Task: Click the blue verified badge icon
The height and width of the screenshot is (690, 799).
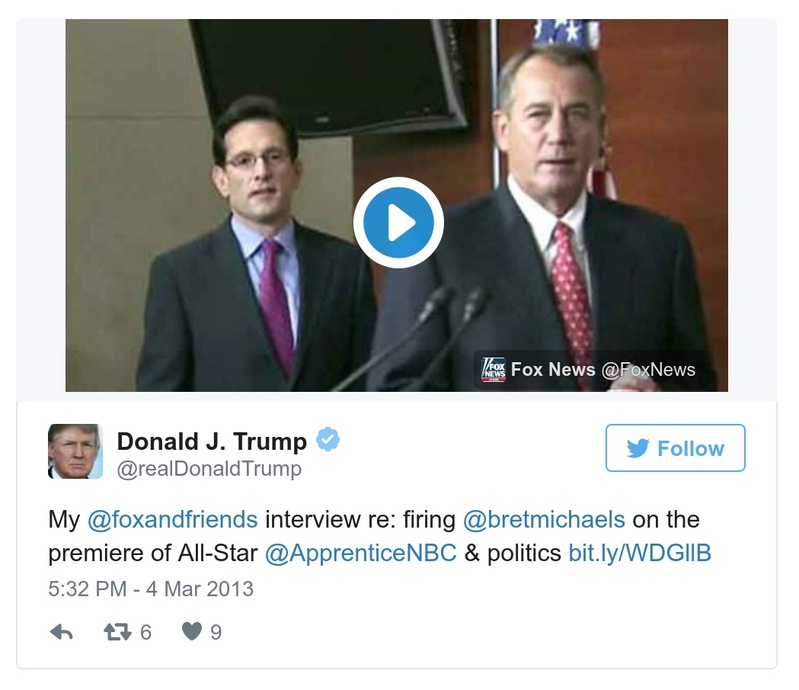Action: [x=328, y=440]
